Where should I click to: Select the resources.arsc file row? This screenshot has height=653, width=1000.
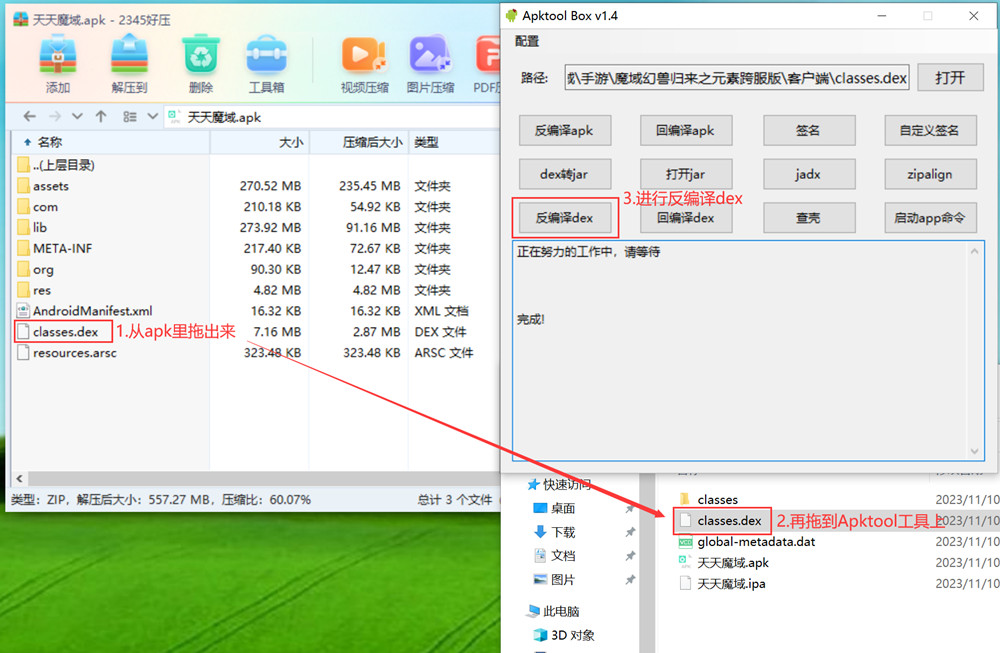(x=255, y=353)
